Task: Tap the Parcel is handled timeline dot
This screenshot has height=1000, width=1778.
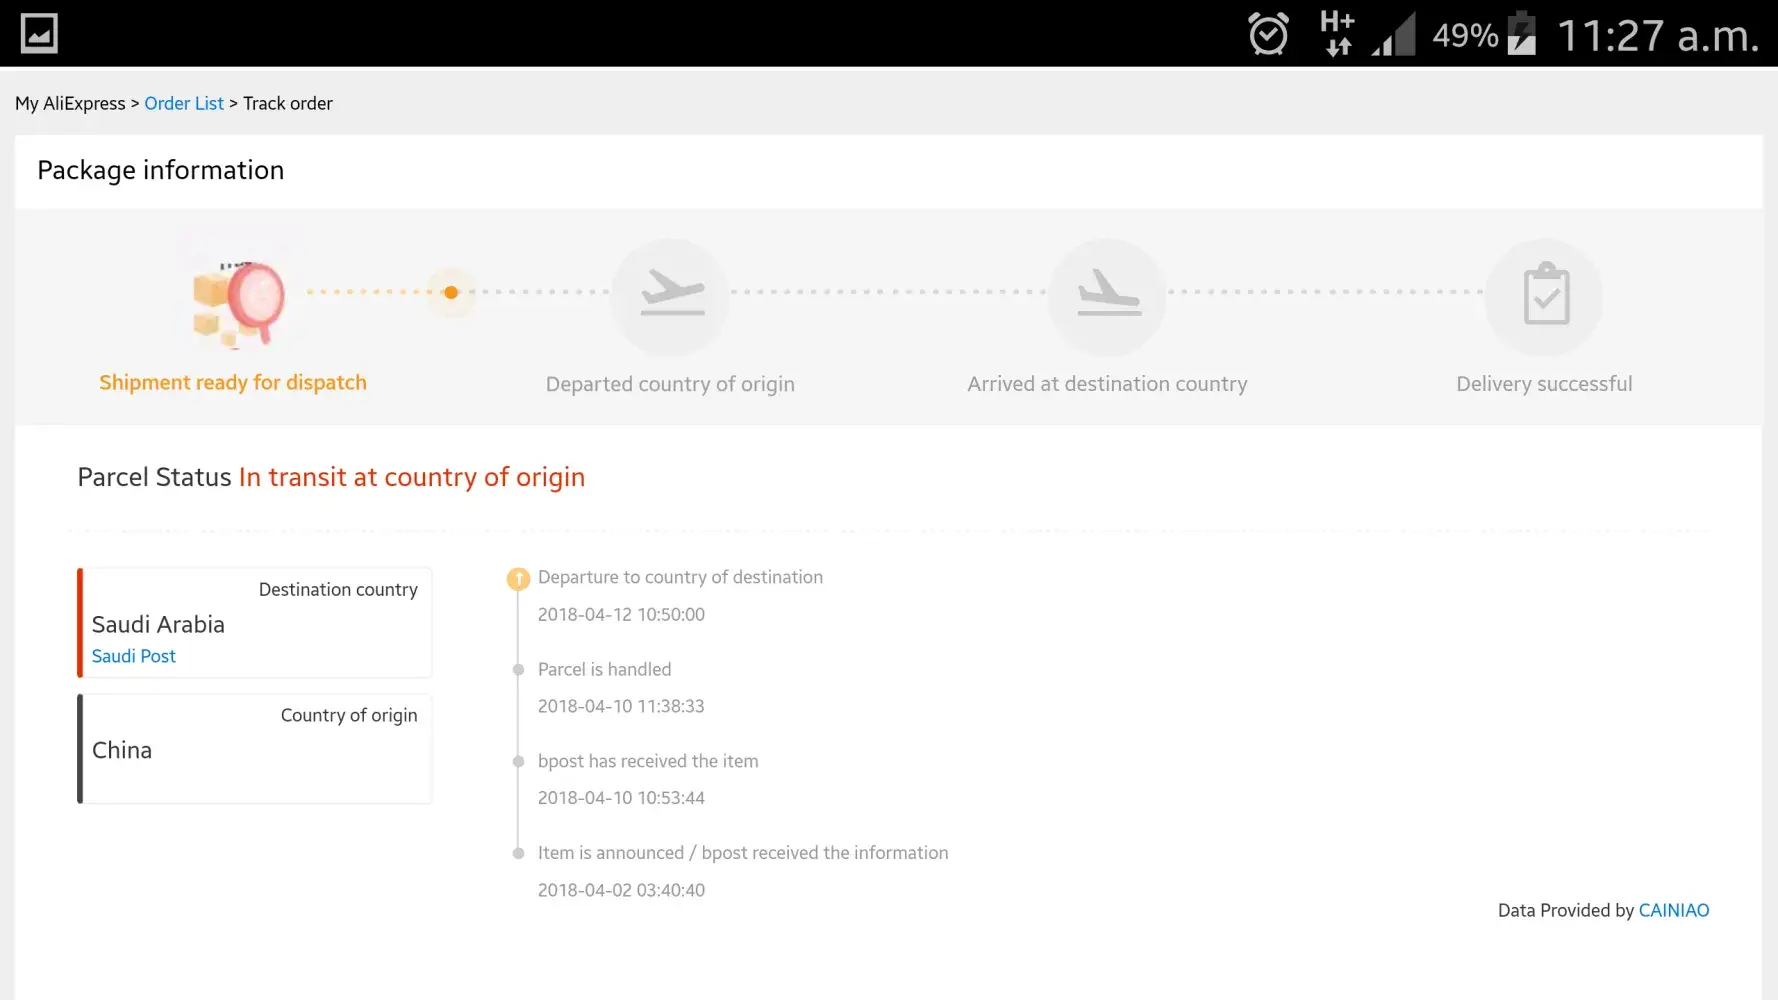Action: click(518, 670)
